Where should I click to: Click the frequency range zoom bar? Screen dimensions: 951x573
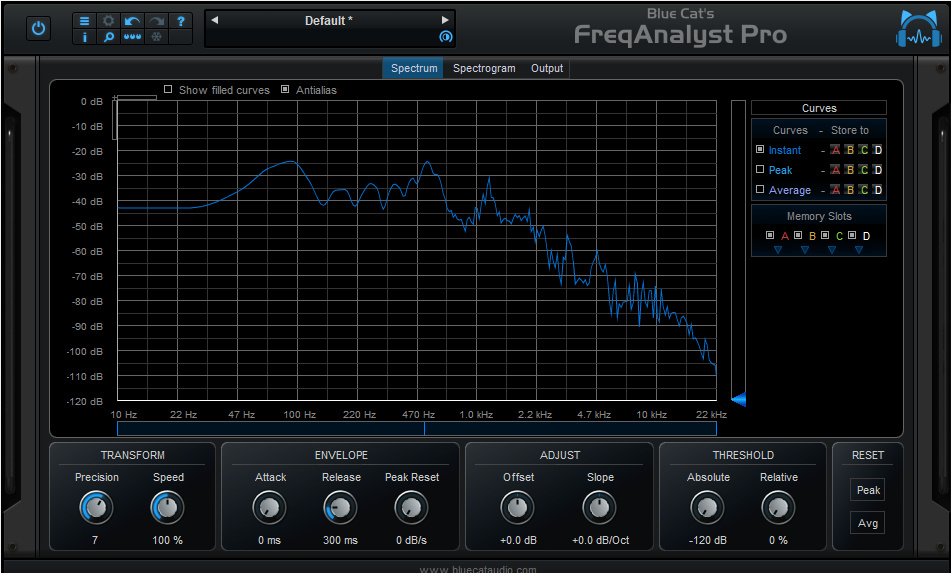click(x=417, y=429)
